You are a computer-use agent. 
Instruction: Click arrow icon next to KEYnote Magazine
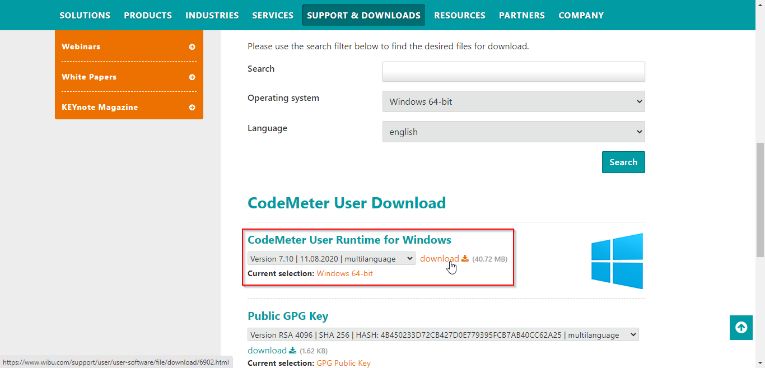(192, 107)
